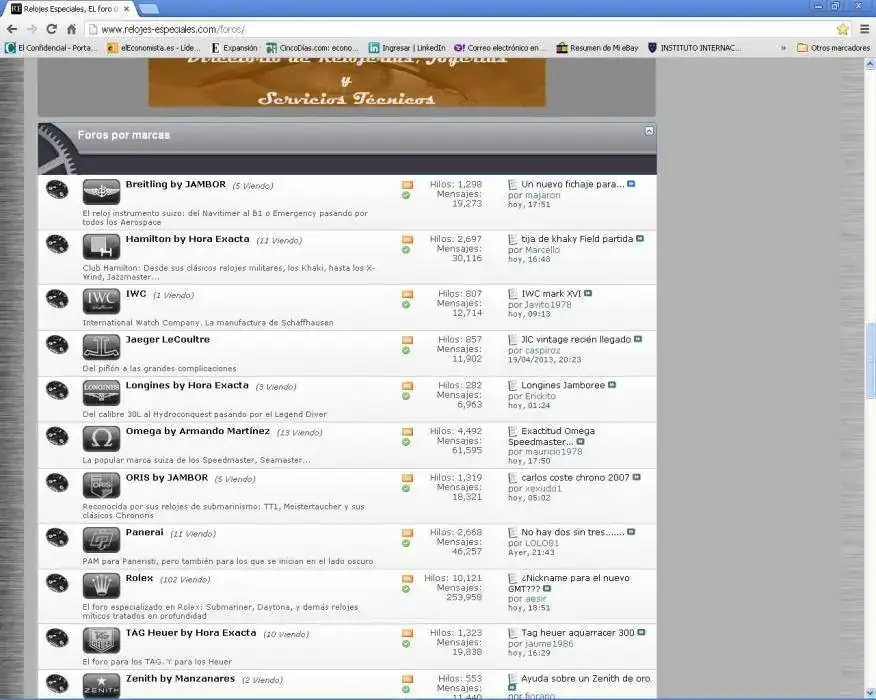Open the Chrome menu icon
The height and width of the screenshot is (700, 876).
864,29
